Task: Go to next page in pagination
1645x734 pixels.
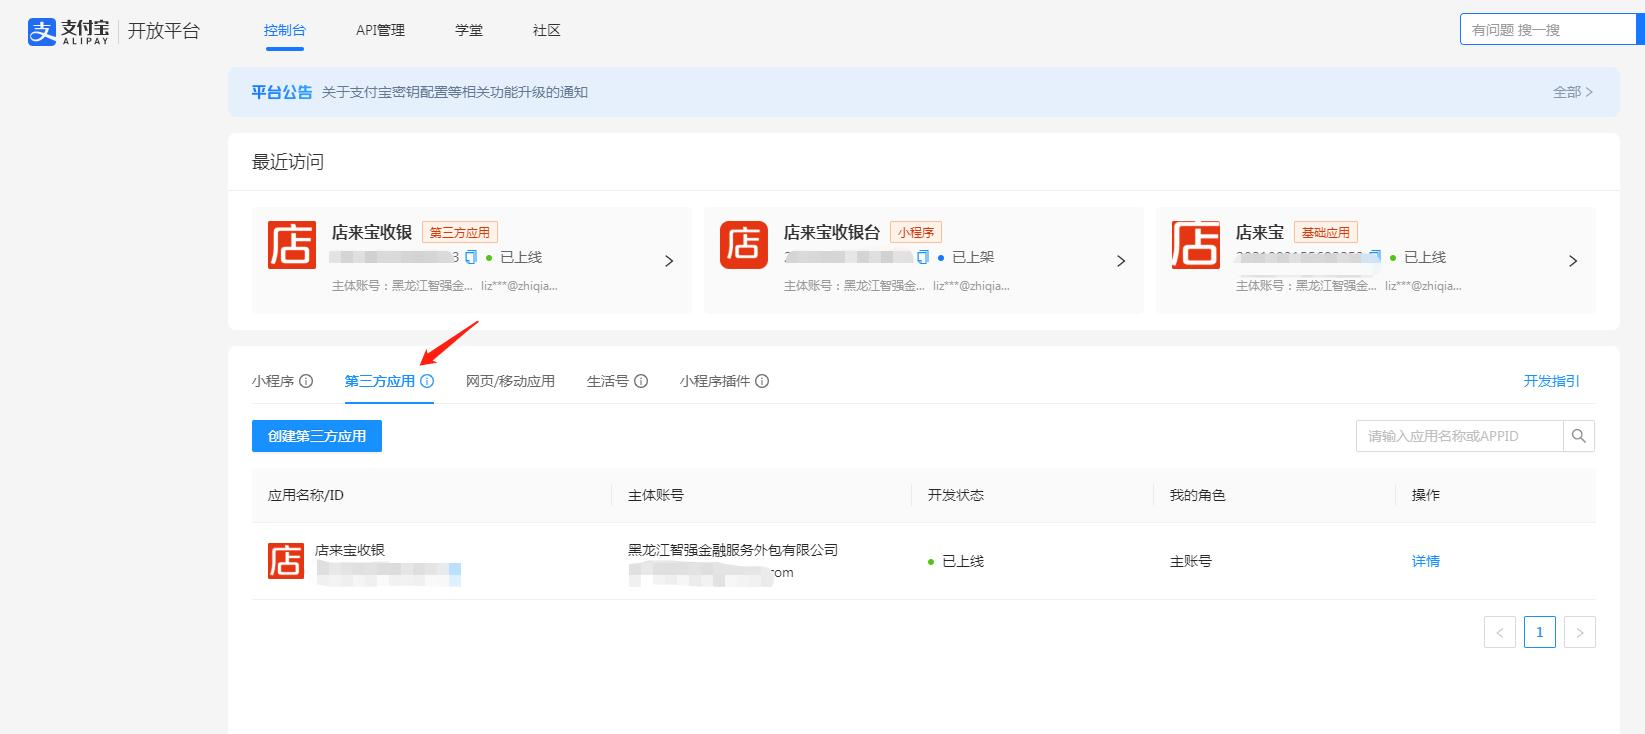Action: (x=1579, y=632)
